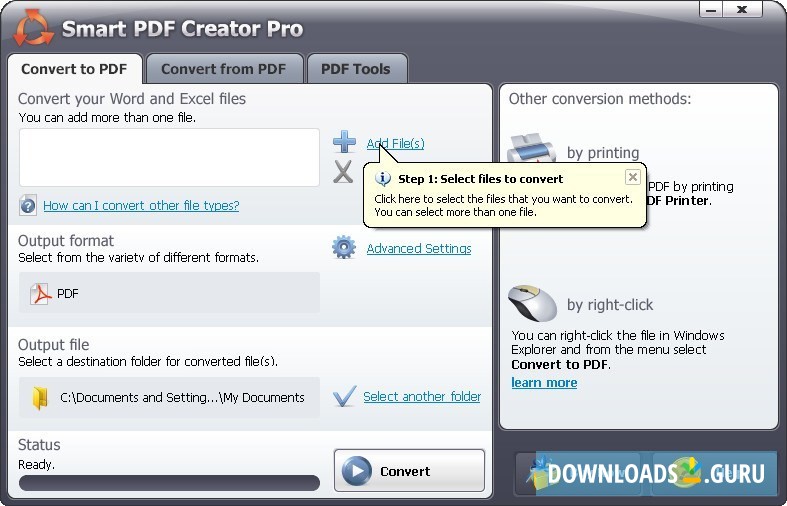Viewport: 787px width, 506px height.
Task: Open How can I convert other file types link
Action: pyautogui.click(x=141, y=205)
